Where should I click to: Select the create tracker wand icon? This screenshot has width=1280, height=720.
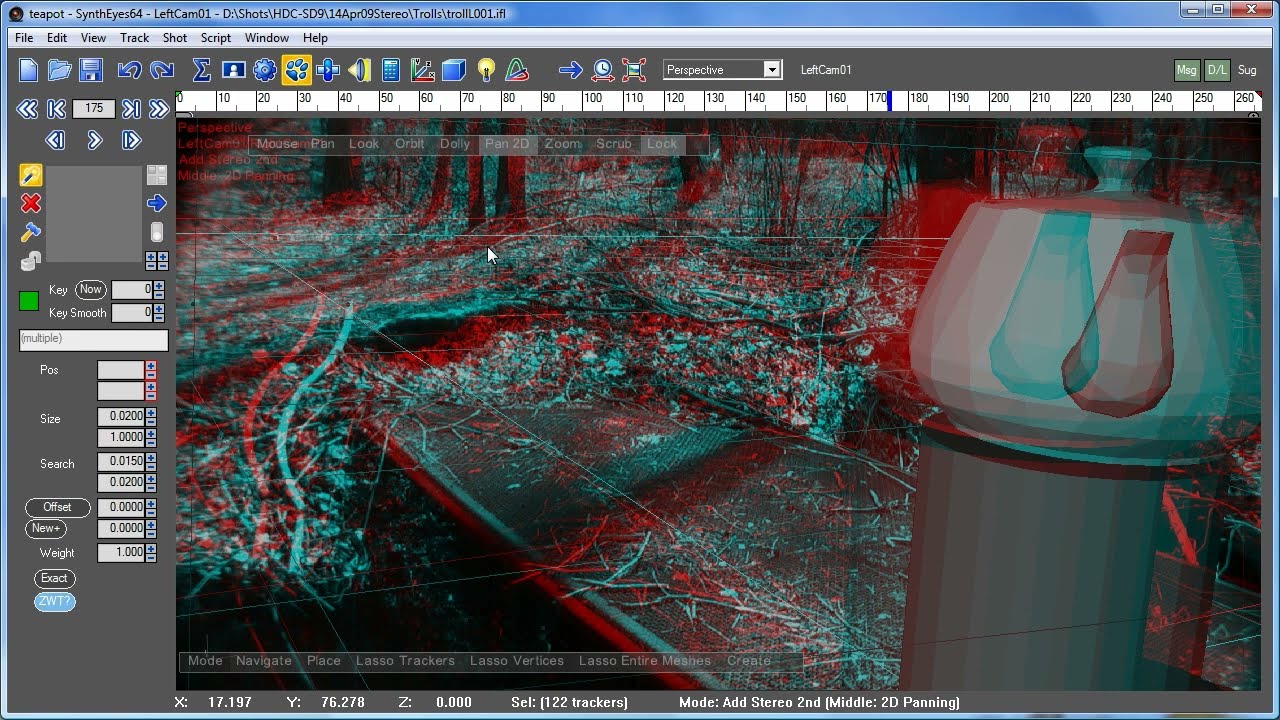point(31,176)
